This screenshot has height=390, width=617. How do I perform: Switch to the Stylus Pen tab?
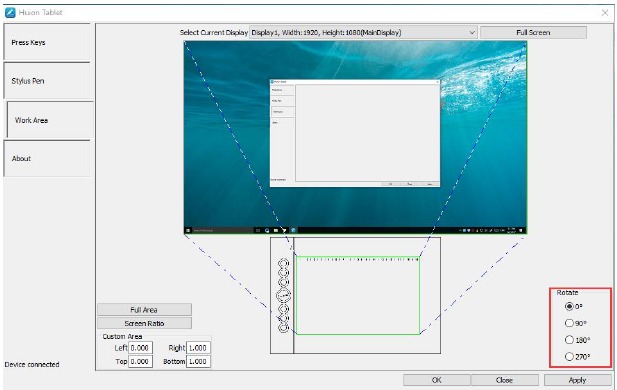[47, 80]
